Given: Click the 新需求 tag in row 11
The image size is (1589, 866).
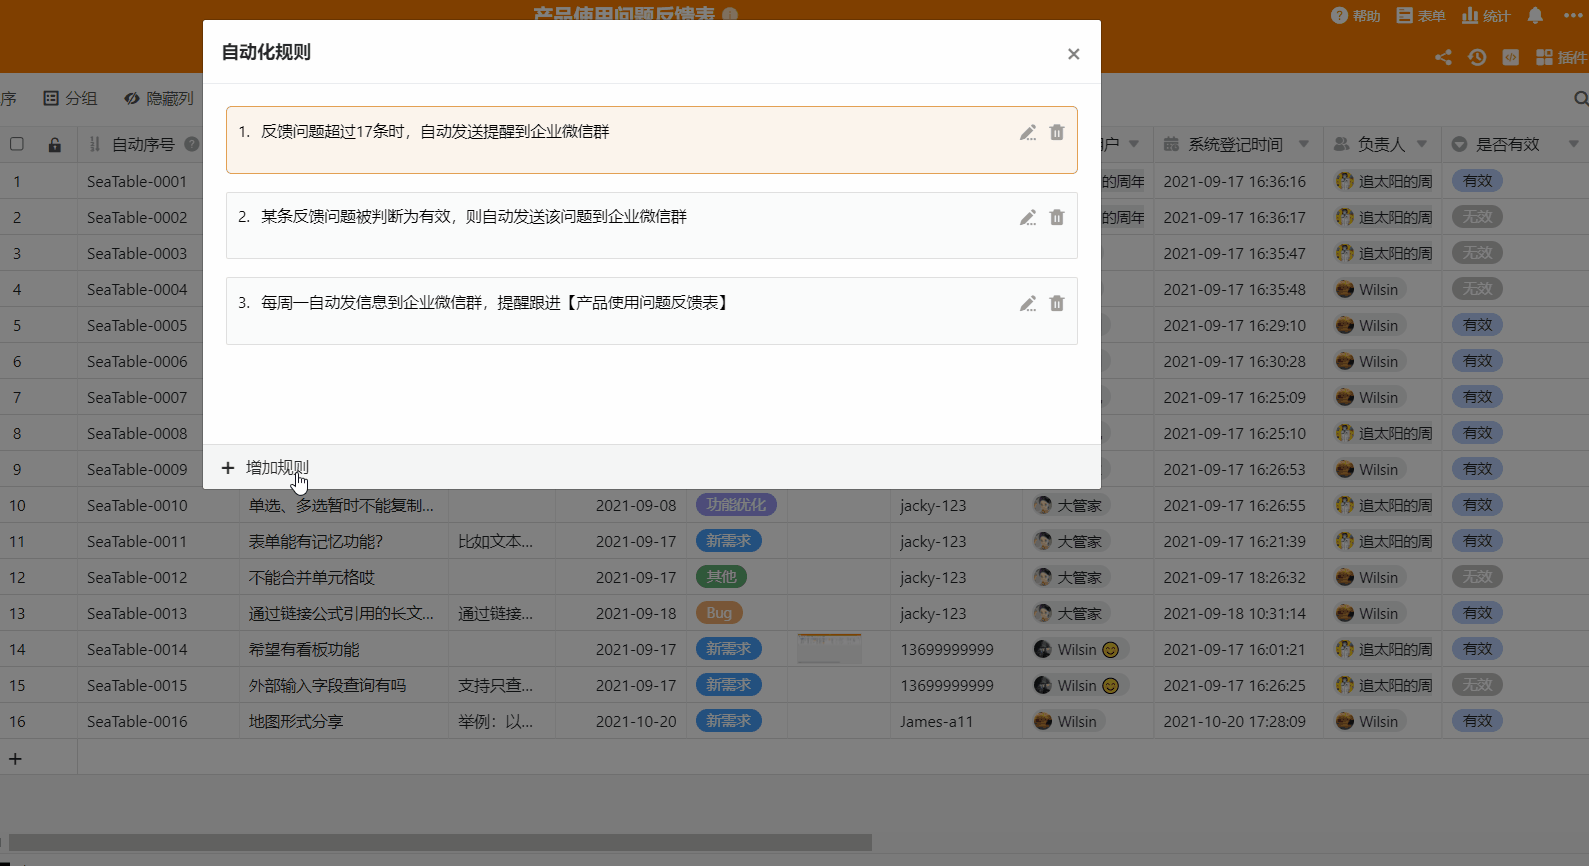Looking at the screenshot, I should click(x=728, y=541).
